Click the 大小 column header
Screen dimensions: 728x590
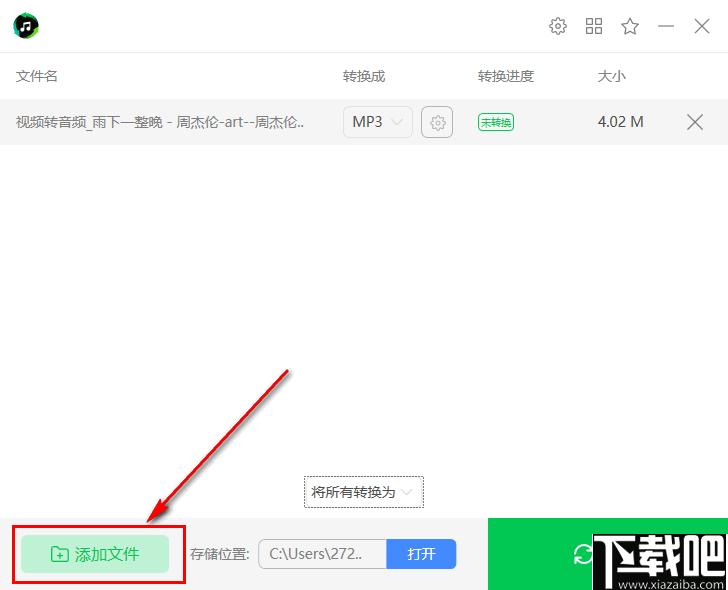[611, 76]
